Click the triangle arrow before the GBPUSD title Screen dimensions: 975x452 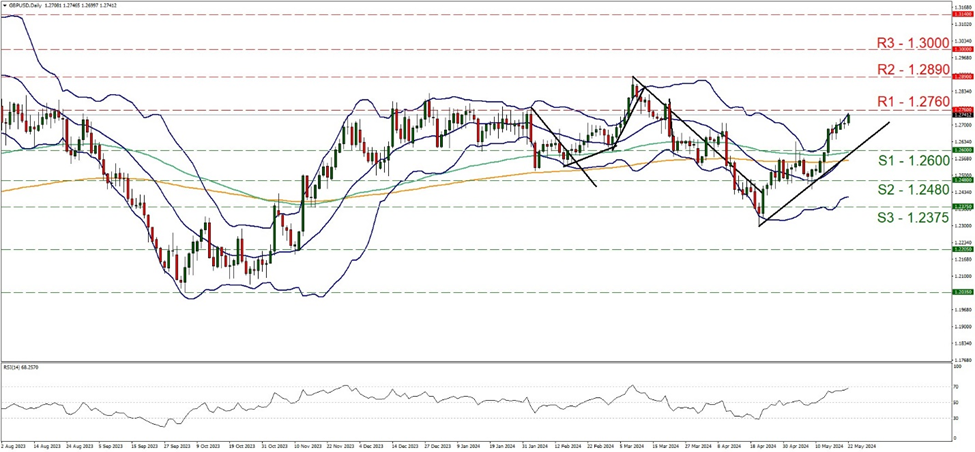(3, 5)
